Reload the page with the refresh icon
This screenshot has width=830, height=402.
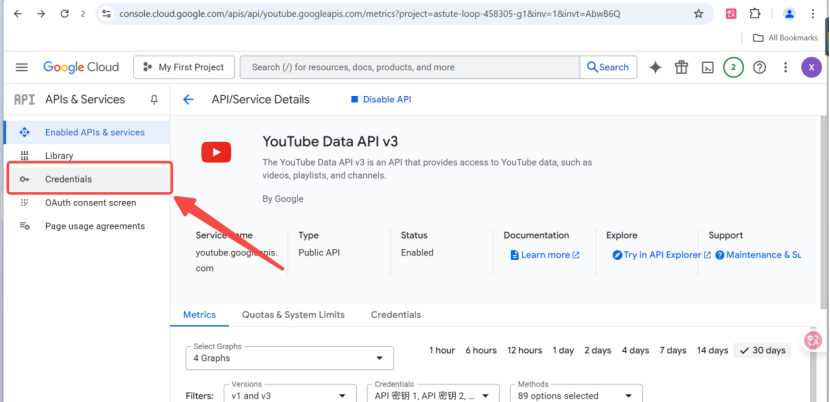click(65, 14)
